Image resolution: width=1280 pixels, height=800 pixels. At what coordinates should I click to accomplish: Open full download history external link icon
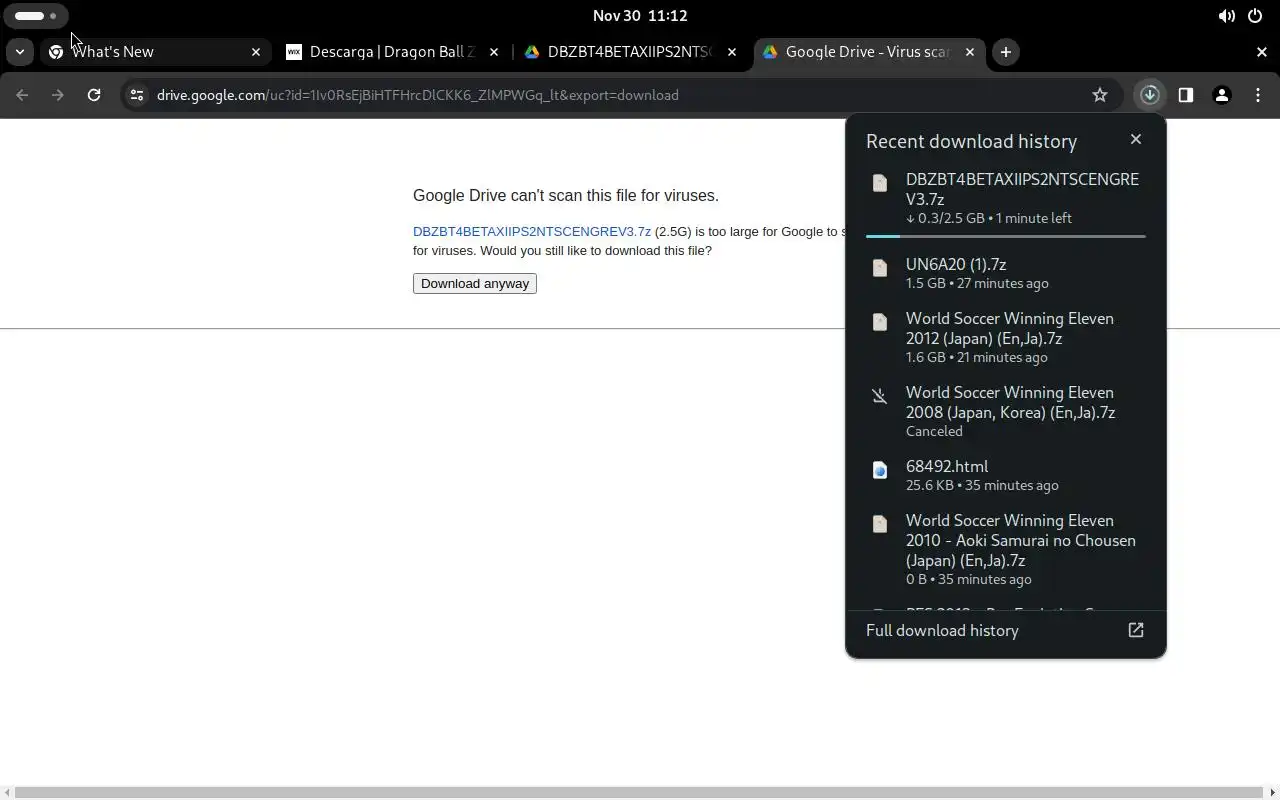[x=1136, y=630]
